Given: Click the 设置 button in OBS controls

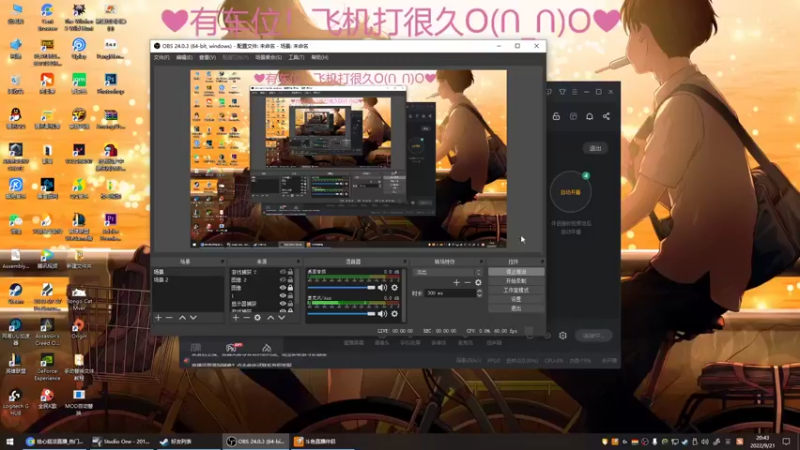Looking at the screenshot, I should (x=516, y=299).
